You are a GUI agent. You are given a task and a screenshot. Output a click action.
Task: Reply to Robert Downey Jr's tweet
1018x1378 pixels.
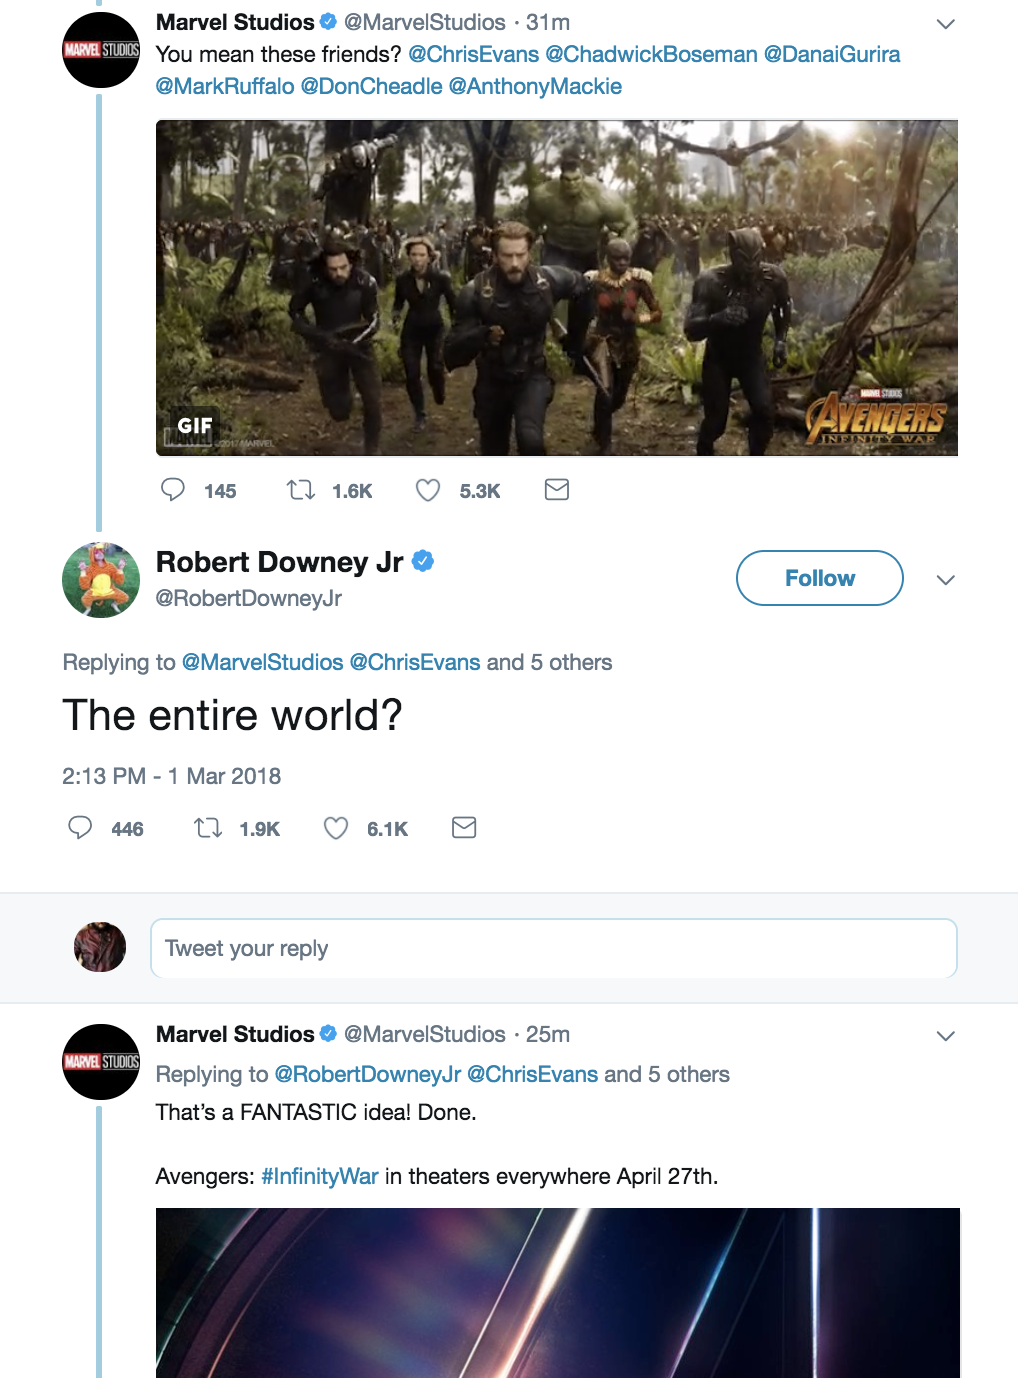click(80, 828)
